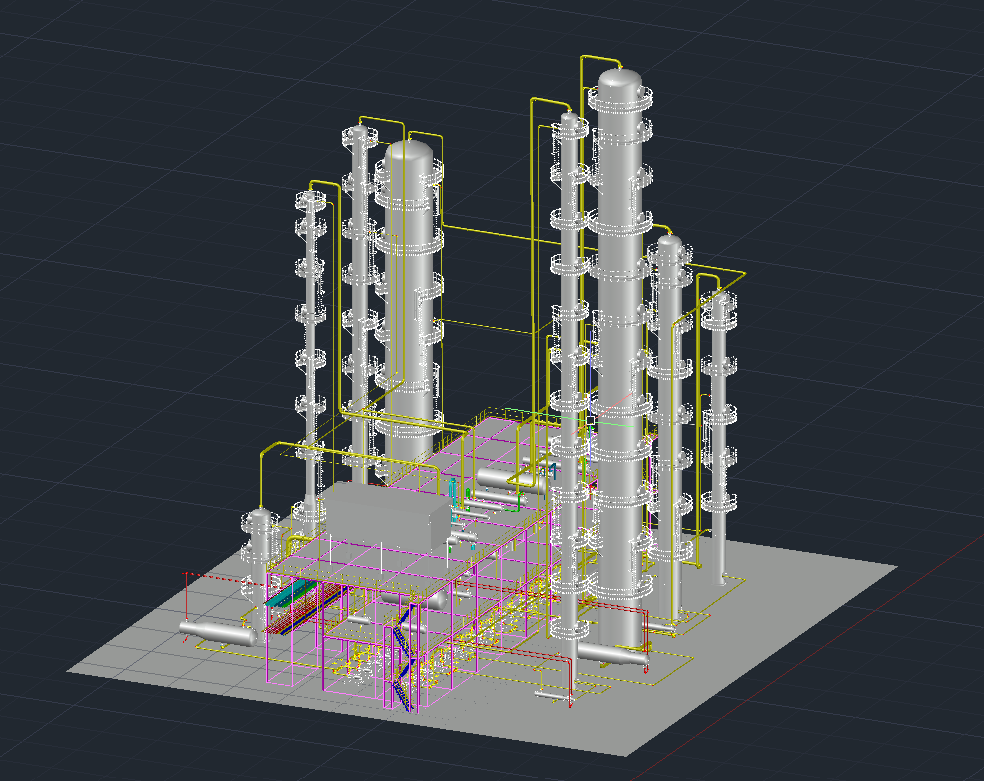Select the horizontal vessel lying on the ground slab
Screen dimensions: 984x781
218,633
